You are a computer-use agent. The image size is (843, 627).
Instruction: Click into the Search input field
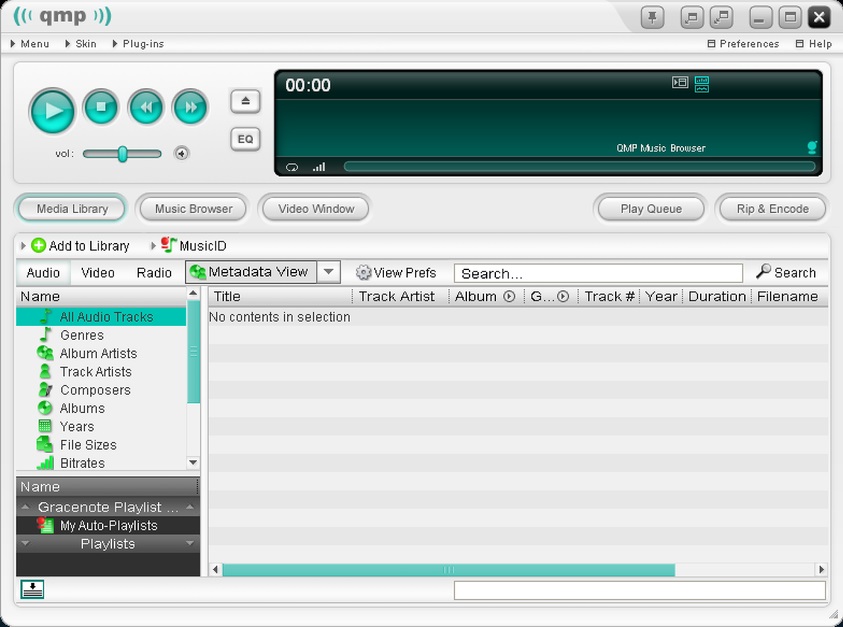pyautogui.click(x=598, y=273)
